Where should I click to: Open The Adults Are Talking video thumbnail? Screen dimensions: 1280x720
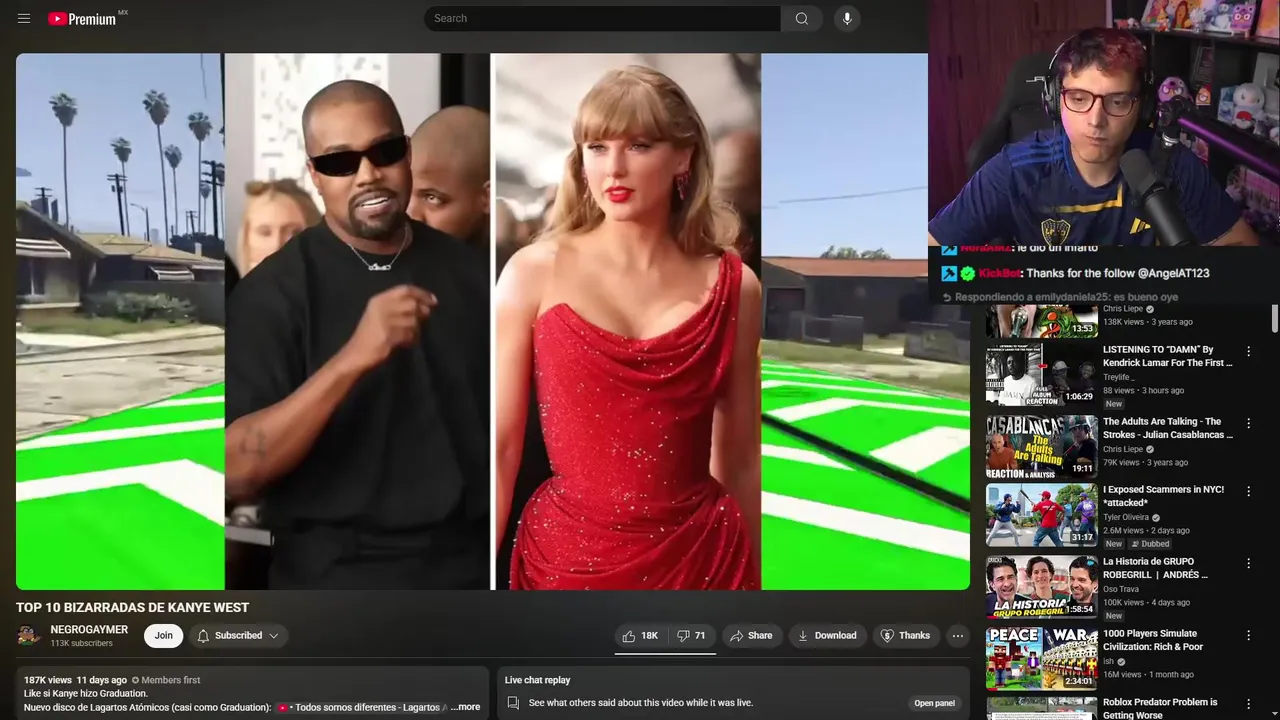click(x=1041, y=445)
